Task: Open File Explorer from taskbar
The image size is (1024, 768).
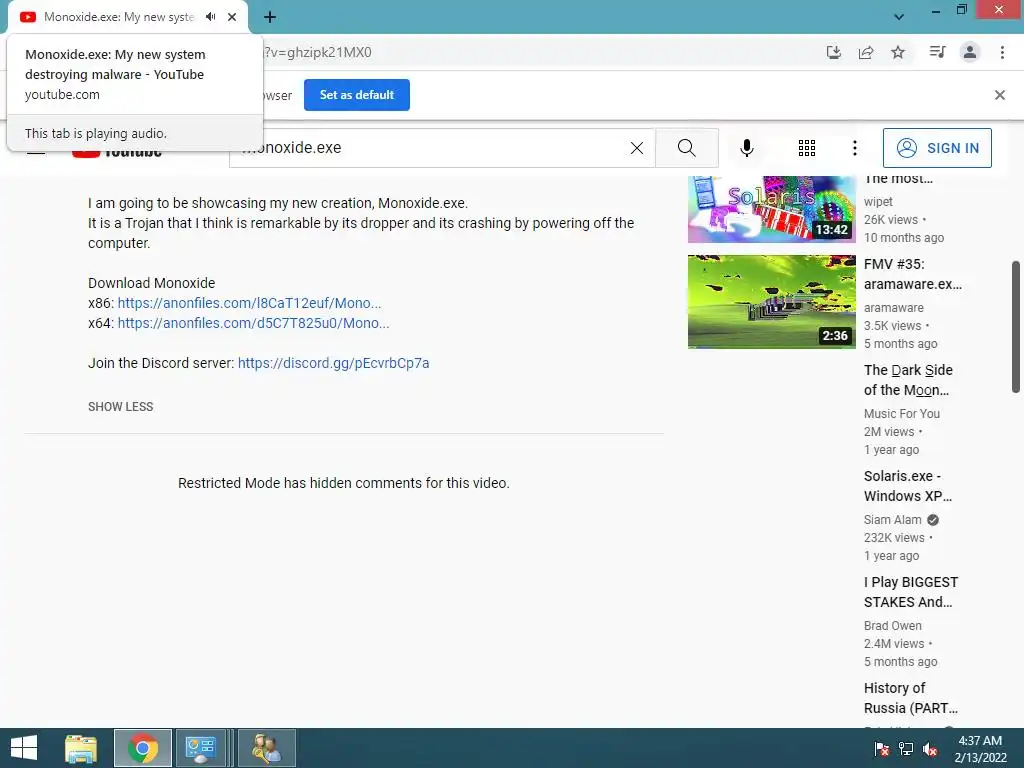Action: (81, 748)
